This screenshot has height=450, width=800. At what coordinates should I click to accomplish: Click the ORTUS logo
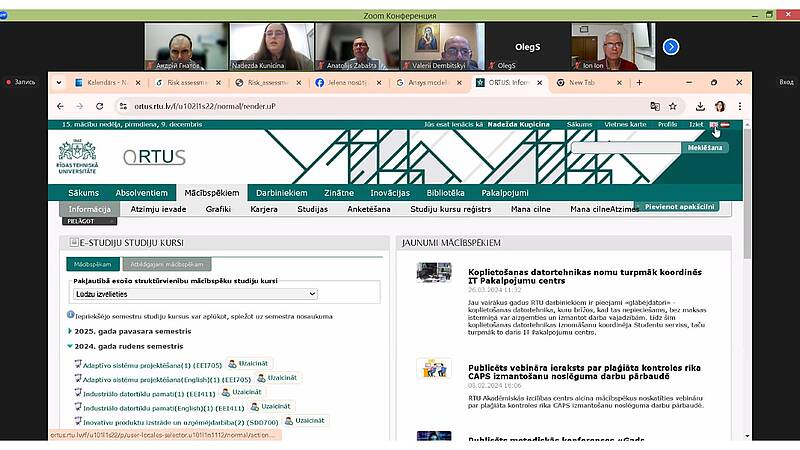pyautogui.click(x=154, y=157)
